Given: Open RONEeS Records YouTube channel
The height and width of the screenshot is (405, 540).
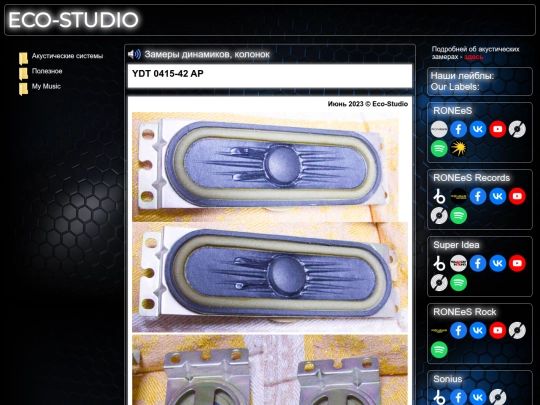Looking at the screenshot, I should click(x=517, y=196).
